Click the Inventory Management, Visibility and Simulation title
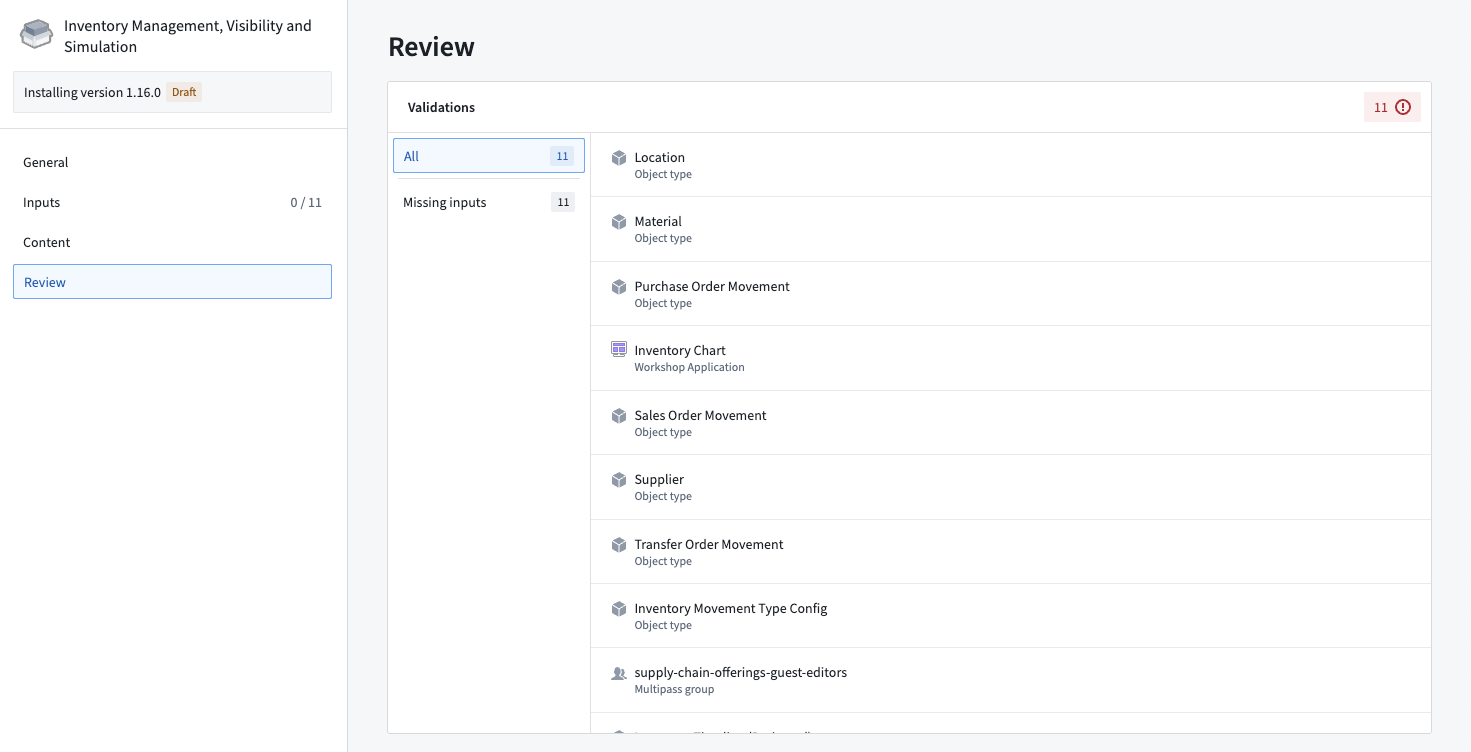The width and height of the screenshot is (1471, 752). pos(188,36)
